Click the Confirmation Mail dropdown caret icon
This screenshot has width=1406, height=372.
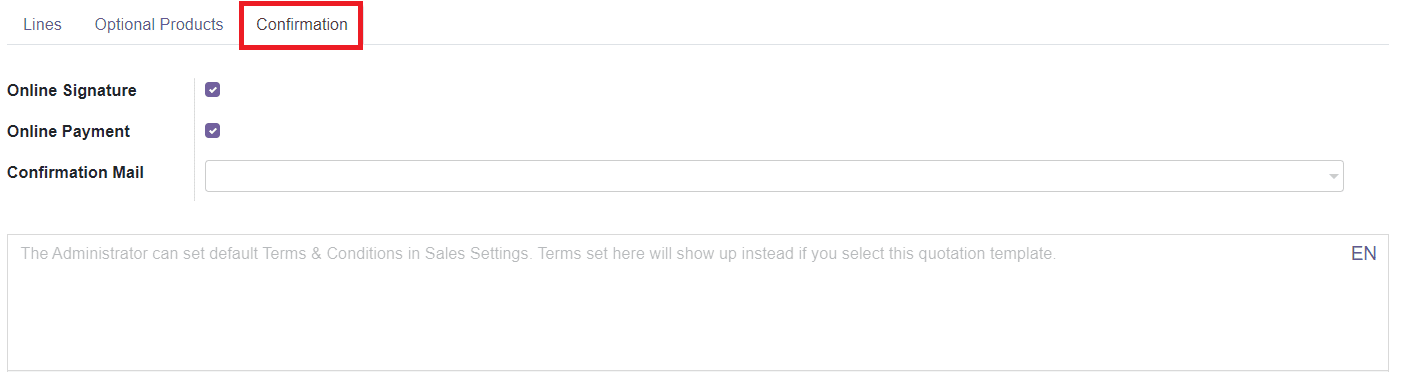(1333, 177)
